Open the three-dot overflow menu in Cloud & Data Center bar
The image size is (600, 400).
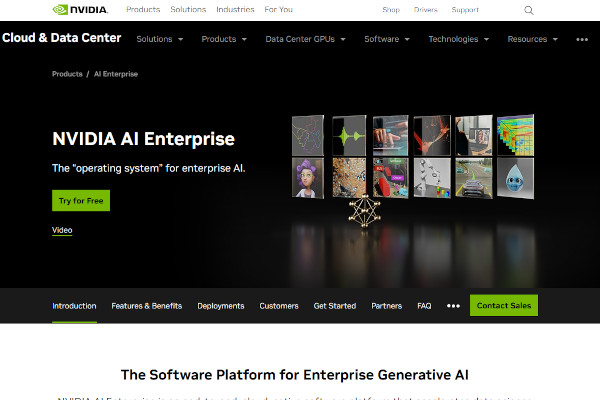pyautogui.click(x=582, y=39)
